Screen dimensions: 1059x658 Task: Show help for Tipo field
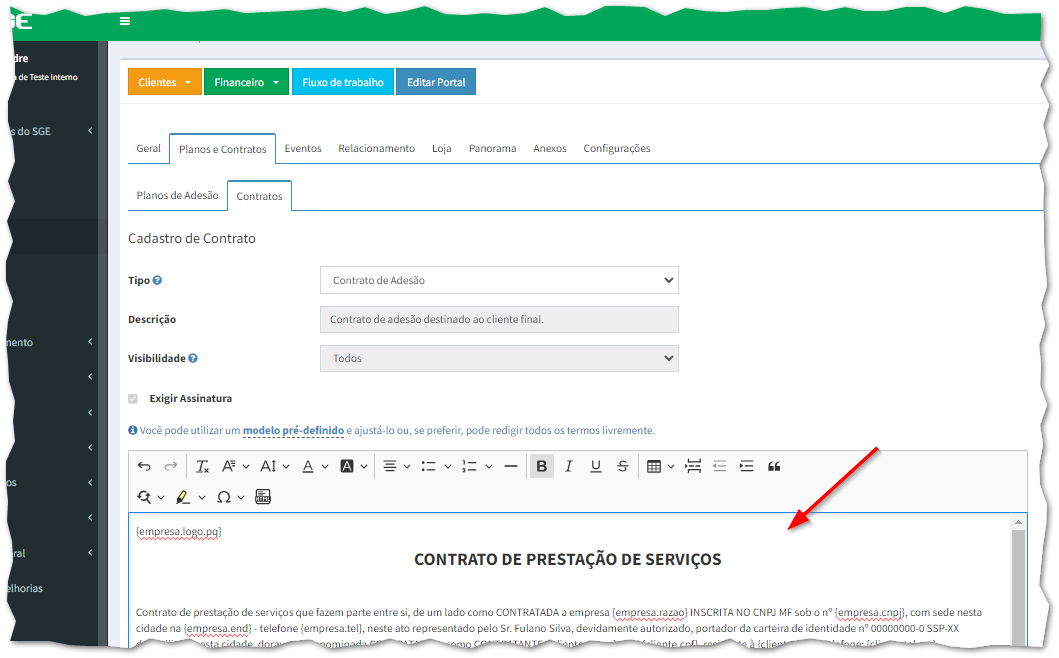click(157, 280)
